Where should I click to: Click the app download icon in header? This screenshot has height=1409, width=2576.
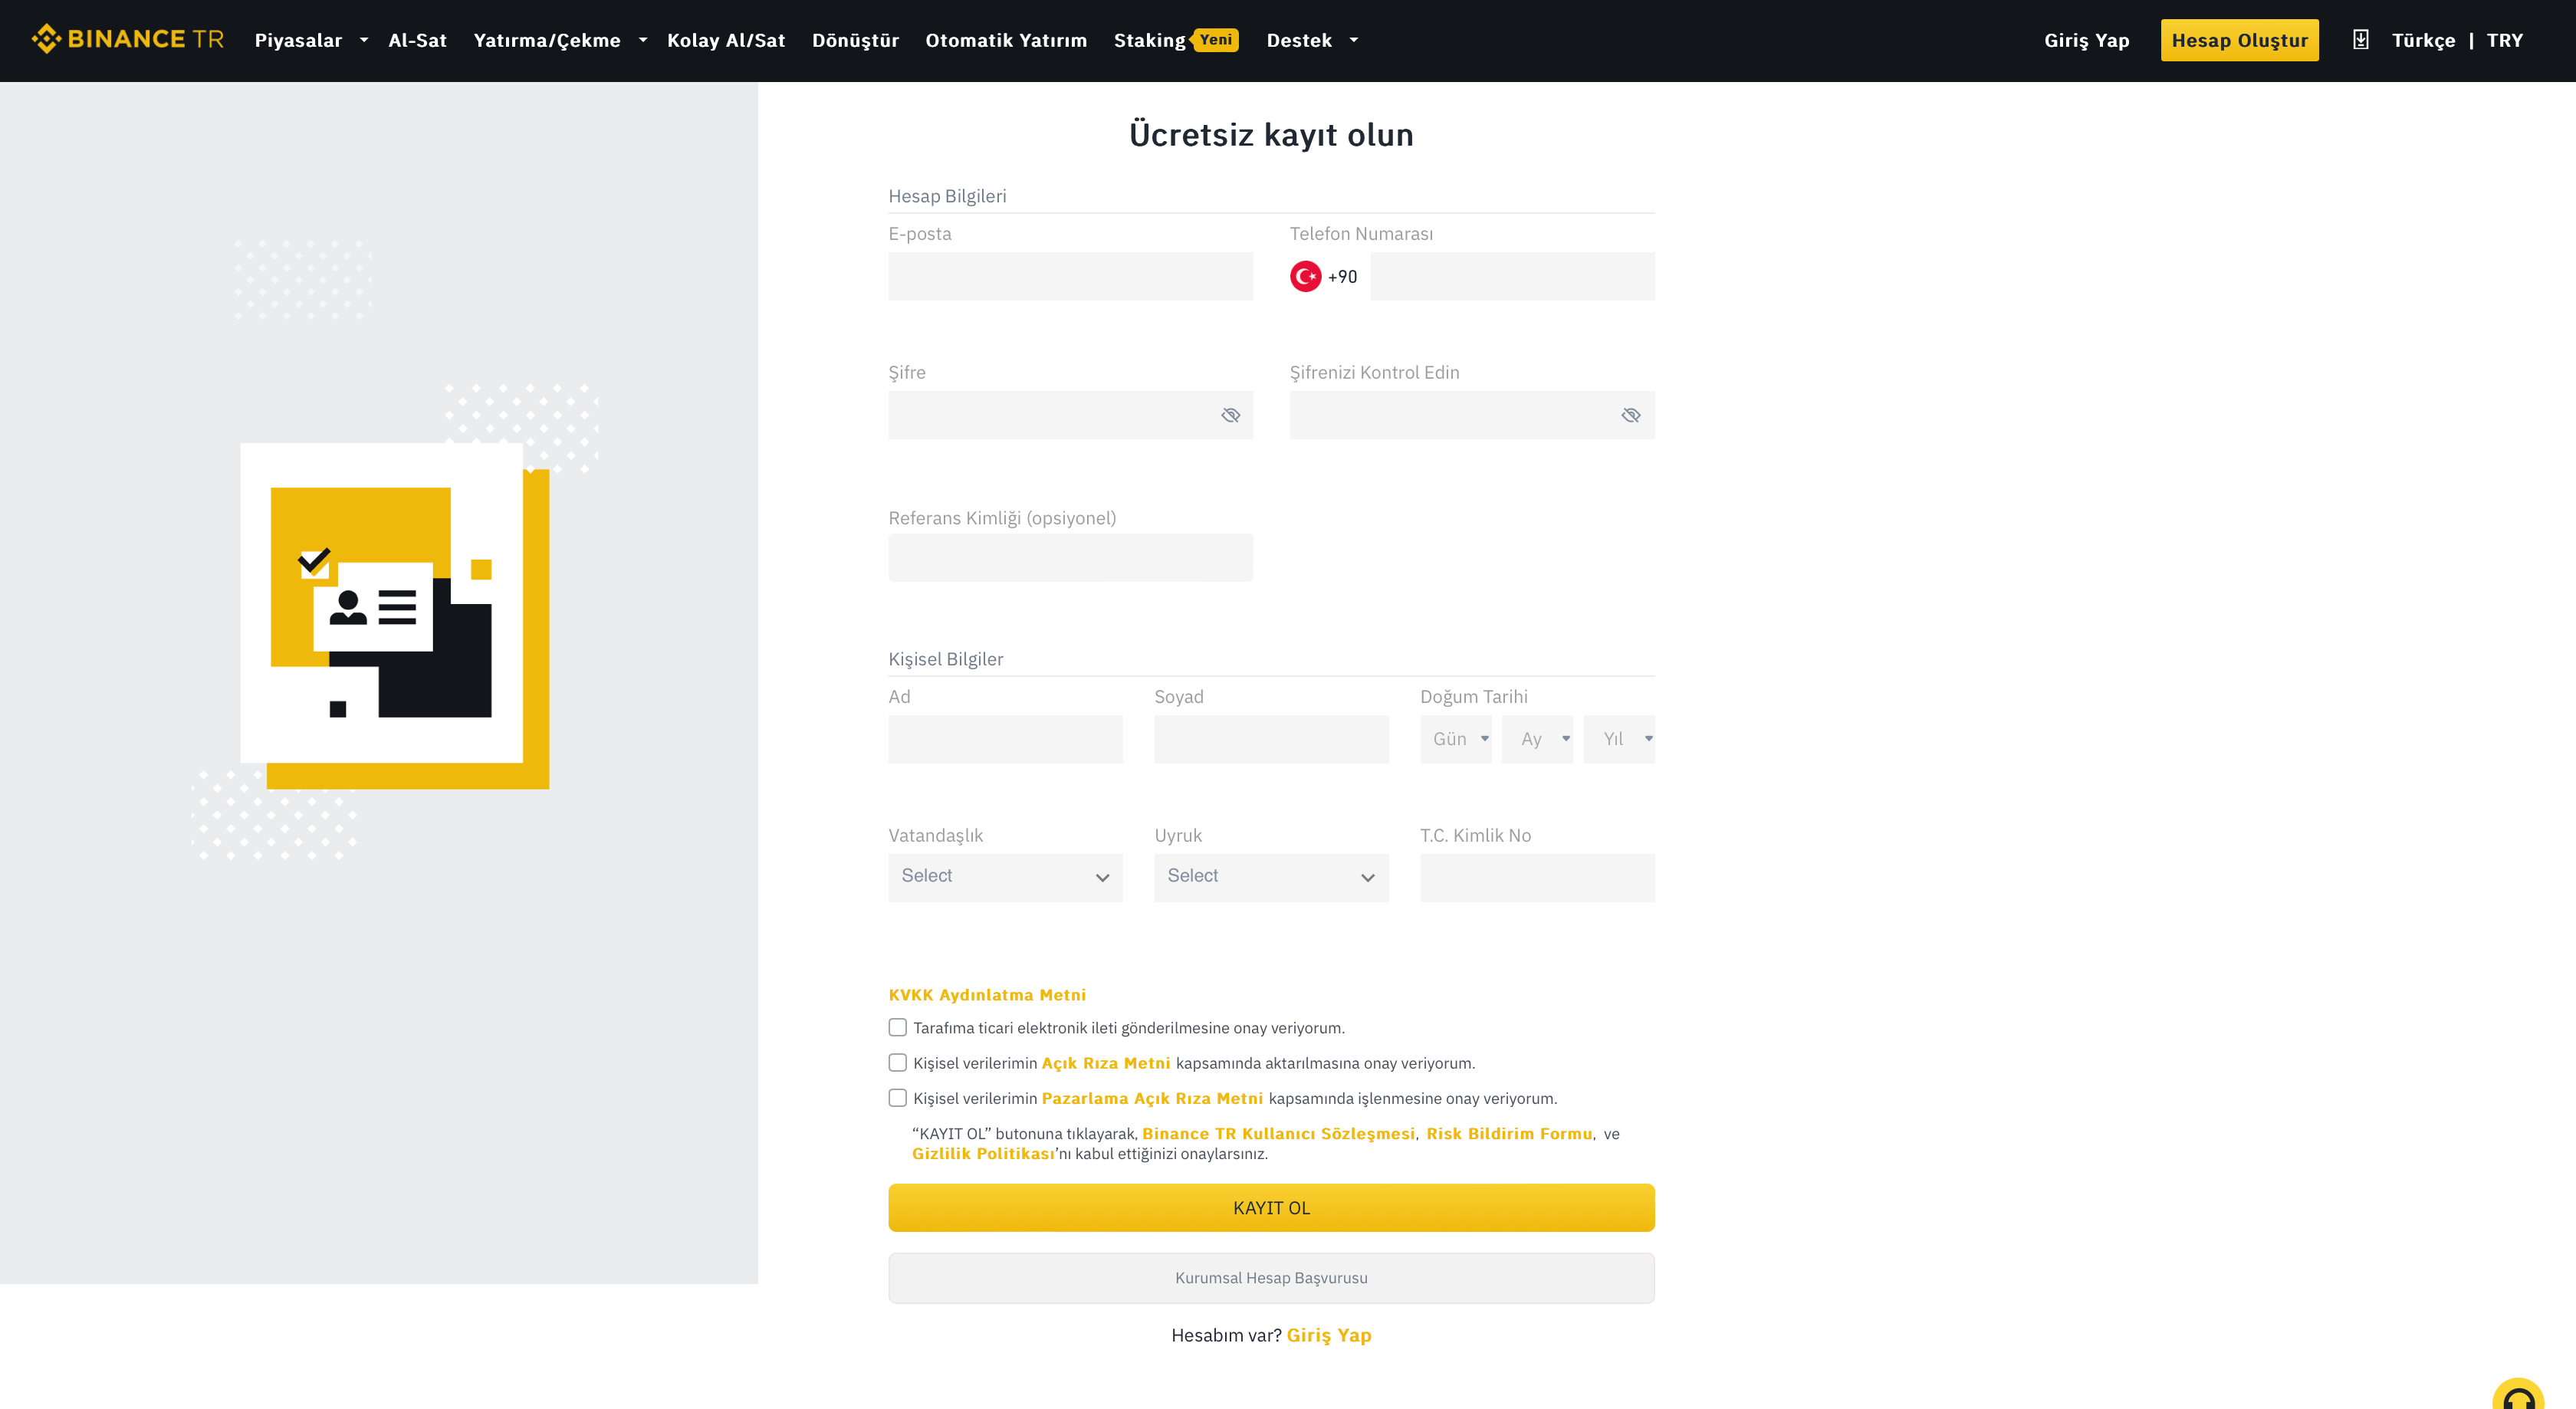coord(2360,40)
